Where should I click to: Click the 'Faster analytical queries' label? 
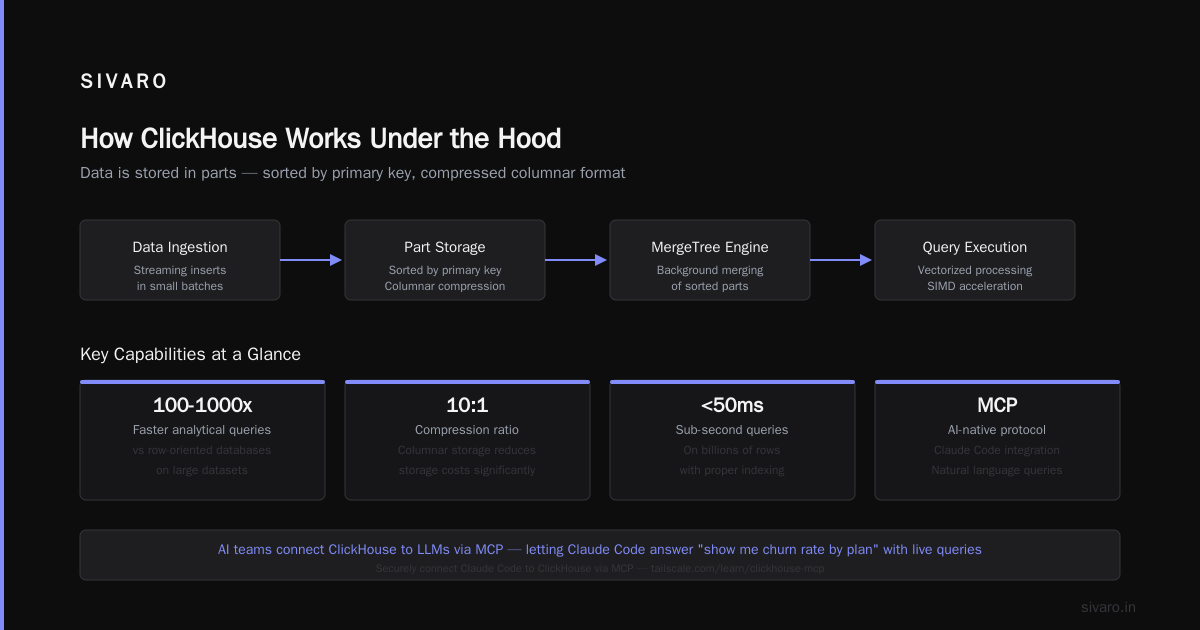pos(202,430)
